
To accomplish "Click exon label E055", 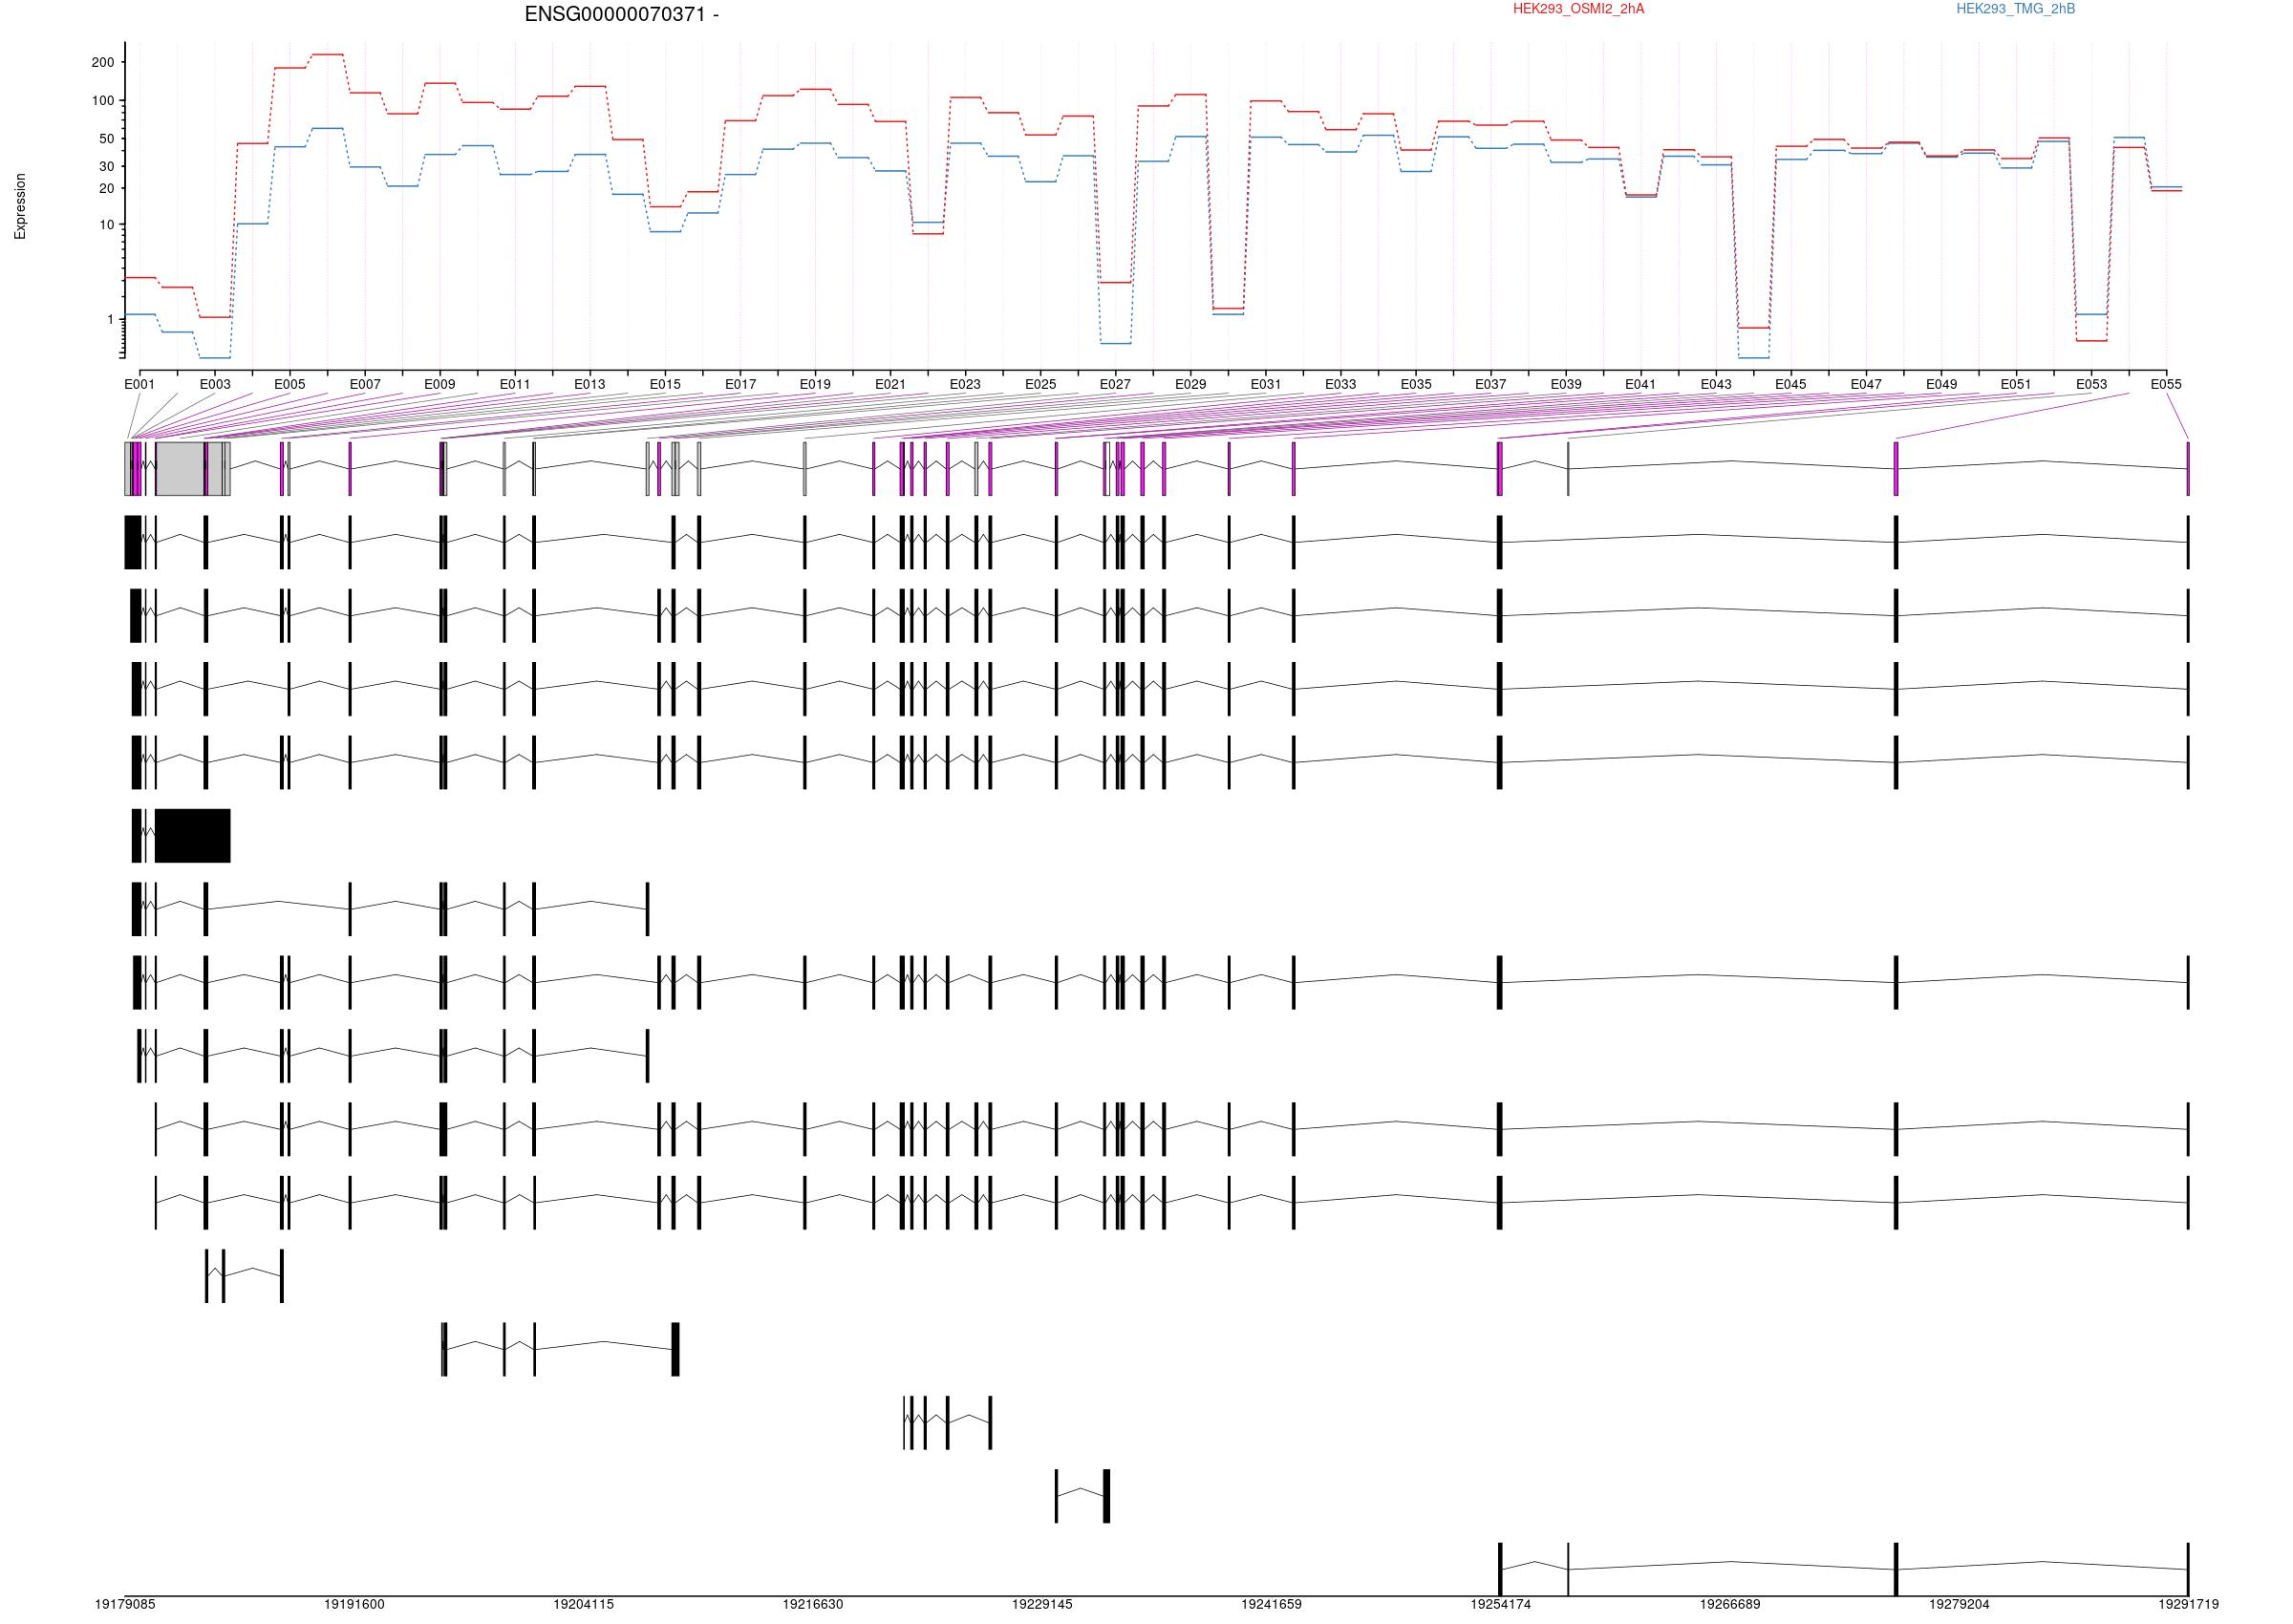I will (x=2167, y=384).
